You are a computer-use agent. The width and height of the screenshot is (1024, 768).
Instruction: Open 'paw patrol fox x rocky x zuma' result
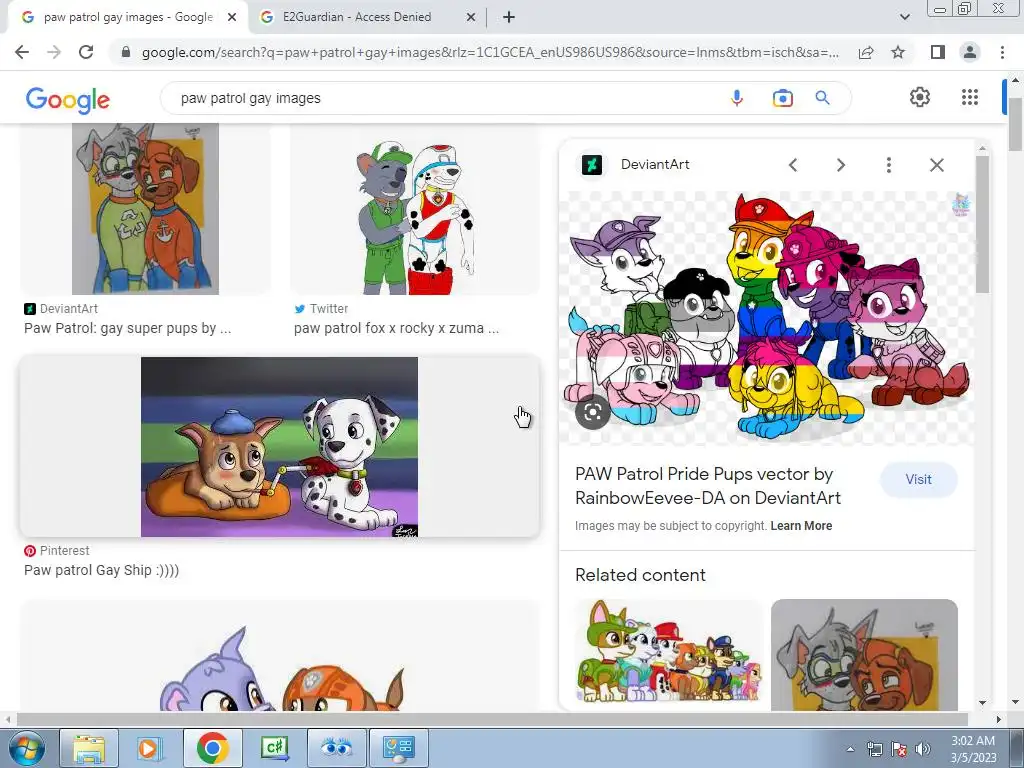[x=396, y=328]
